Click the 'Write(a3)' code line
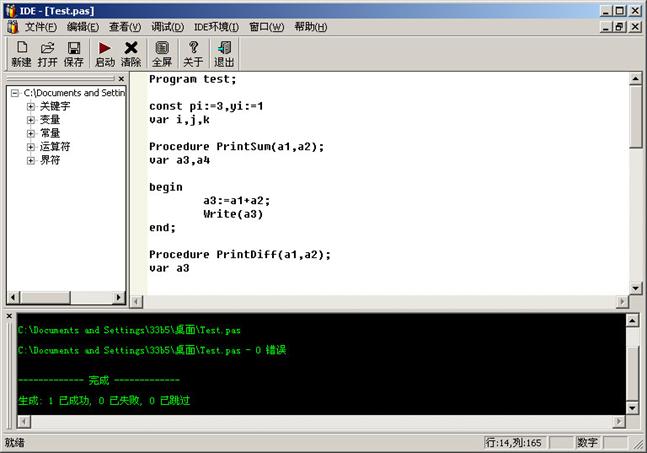 pyautogui.click(x=233, y=215)
